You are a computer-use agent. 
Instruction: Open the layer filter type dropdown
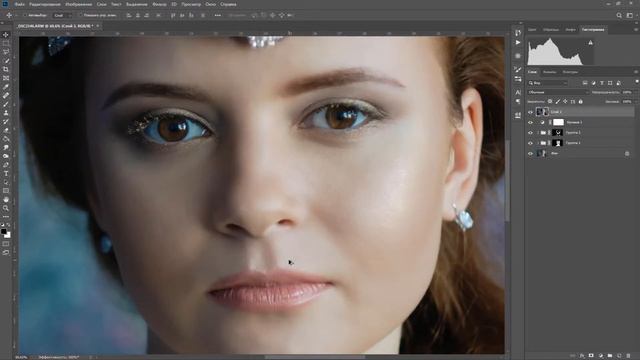tap(548, 83)
